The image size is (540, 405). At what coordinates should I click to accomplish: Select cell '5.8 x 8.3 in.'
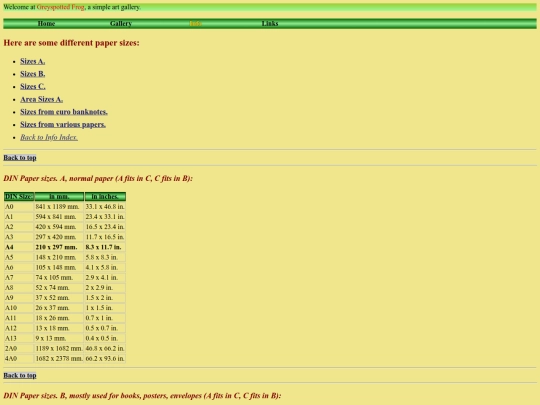click(x=105, y=257)
